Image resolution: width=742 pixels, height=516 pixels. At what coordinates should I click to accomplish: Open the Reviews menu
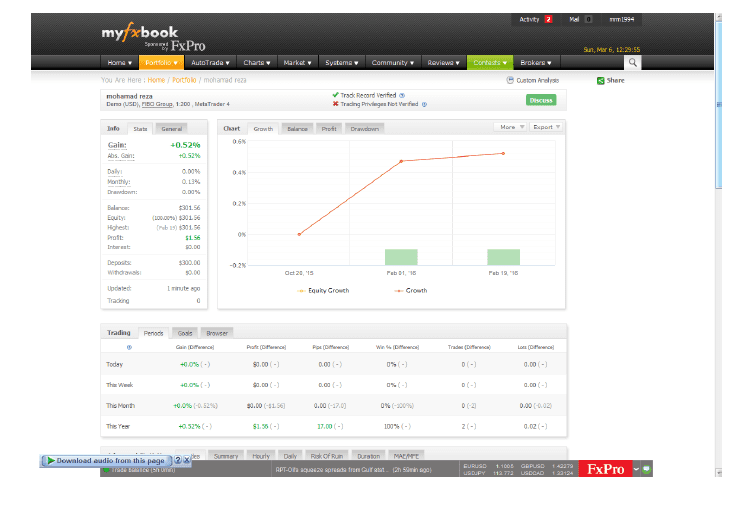click(x=443, y=62)
